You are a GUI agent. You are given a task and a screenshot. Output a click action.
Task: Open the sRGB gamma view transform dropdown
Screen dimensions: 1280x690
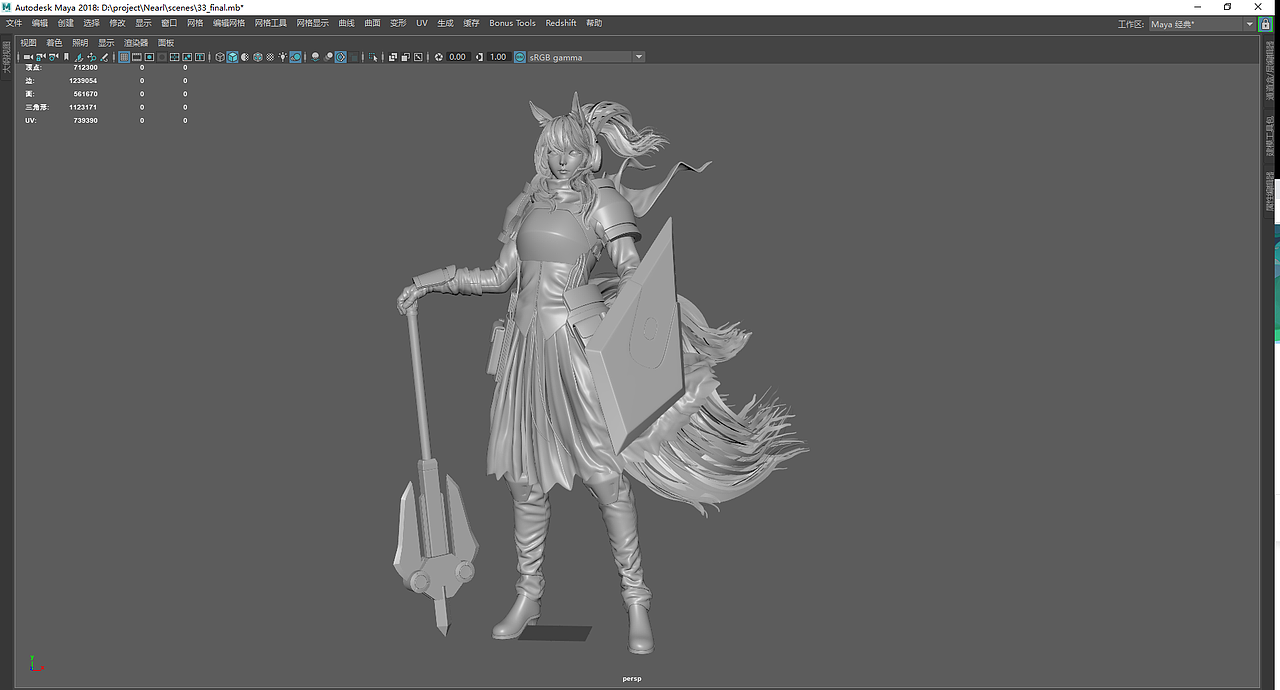coord(586,57)
